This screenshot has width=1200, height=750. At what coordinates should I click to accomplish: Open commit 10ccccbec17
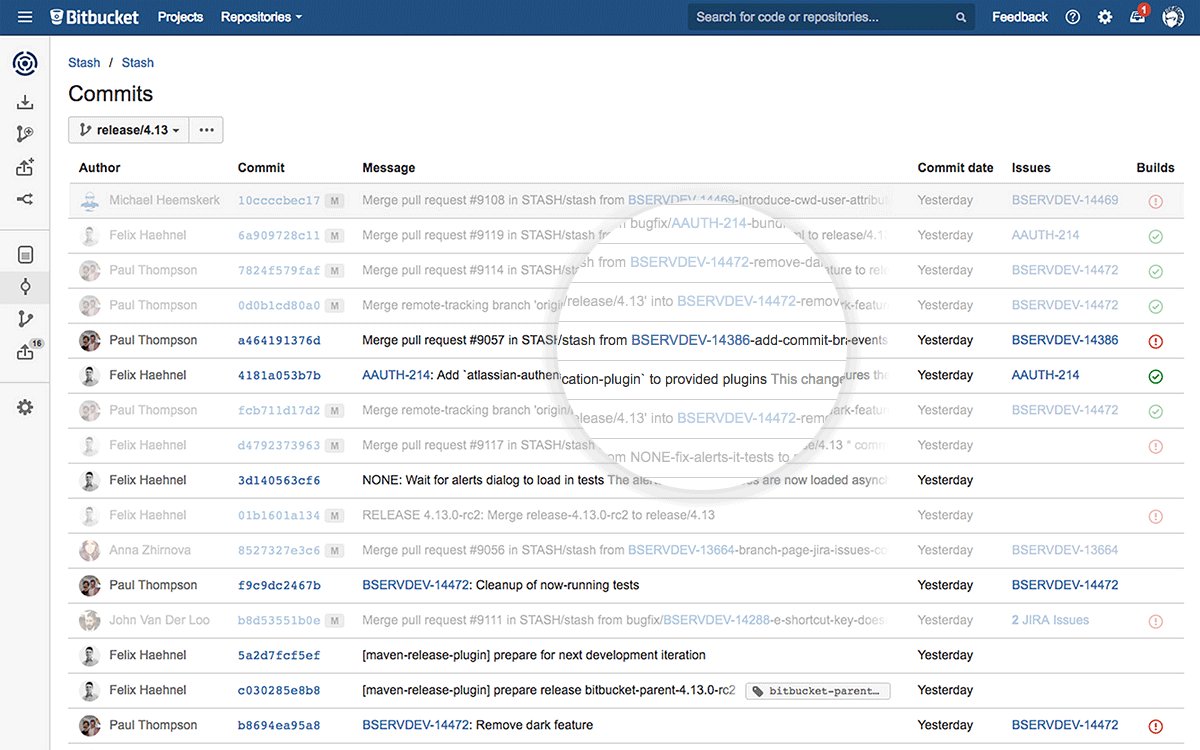(x=279, y=200)
